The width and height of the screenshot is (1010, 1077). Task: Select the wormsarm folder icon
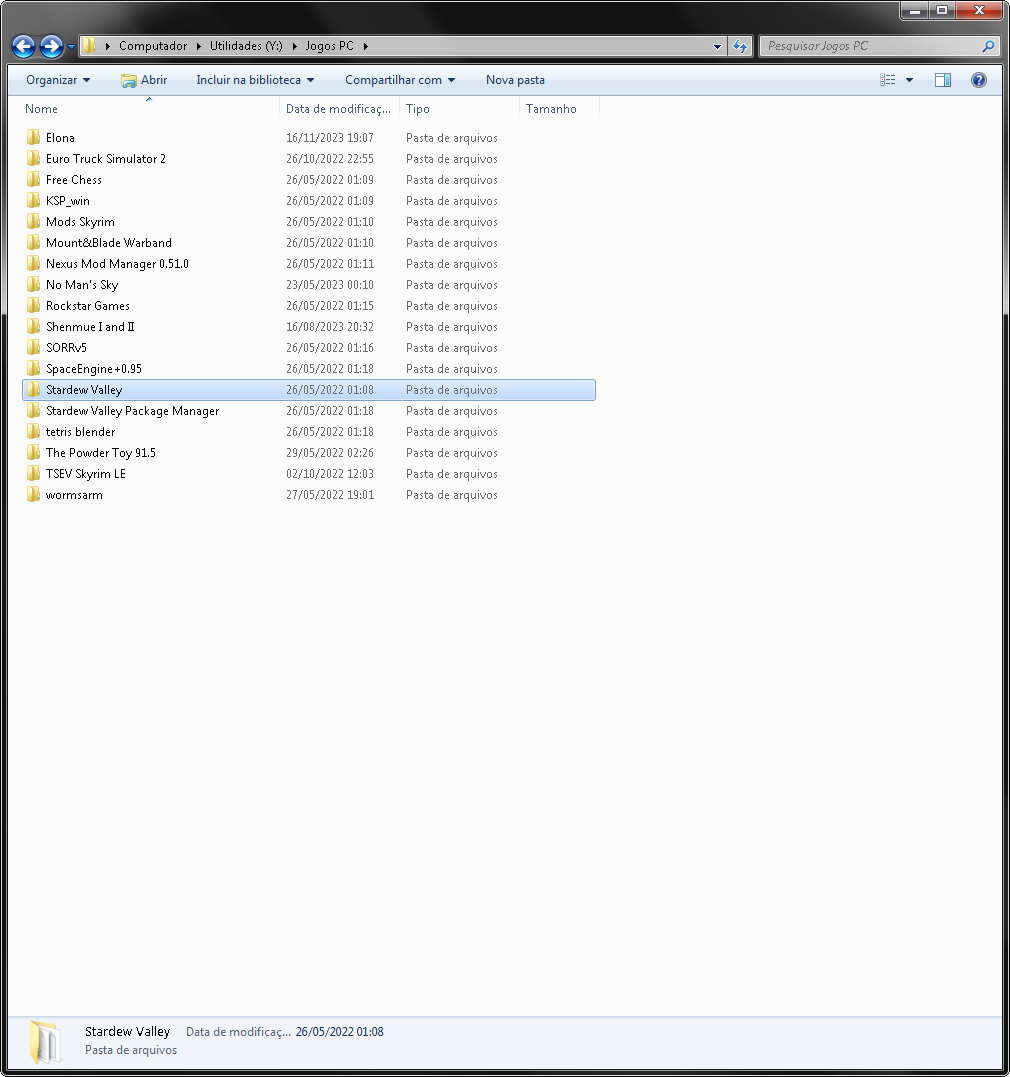[x=33, y=495]
